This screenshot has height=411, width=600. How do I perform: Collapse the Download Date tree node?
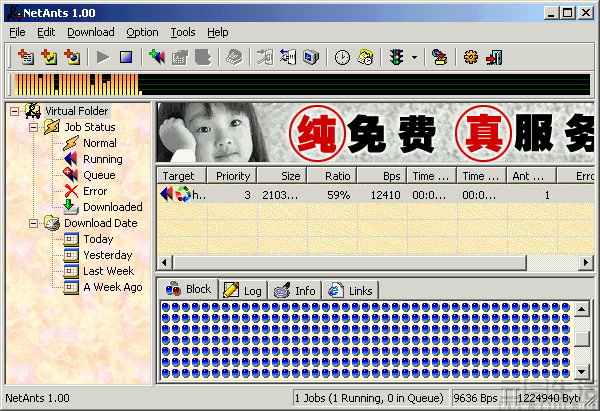click(x=34, y=223)
